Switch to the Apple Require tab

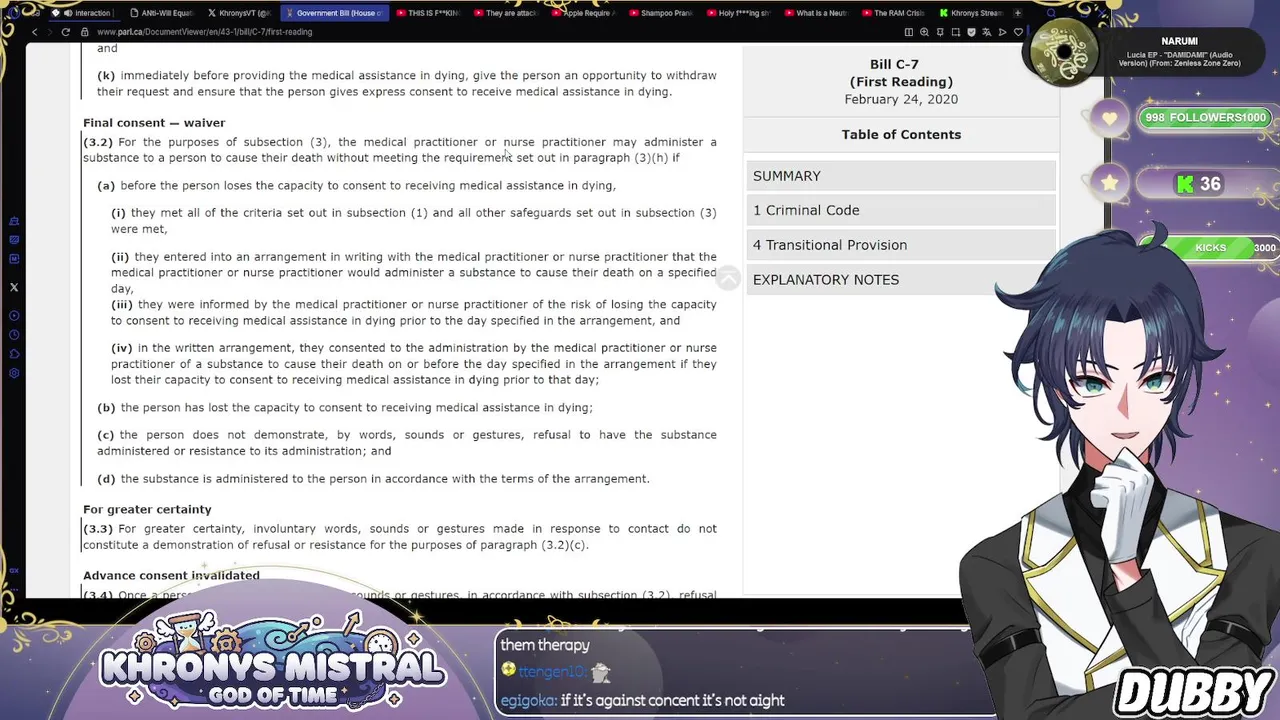click(x=583, y=13)
